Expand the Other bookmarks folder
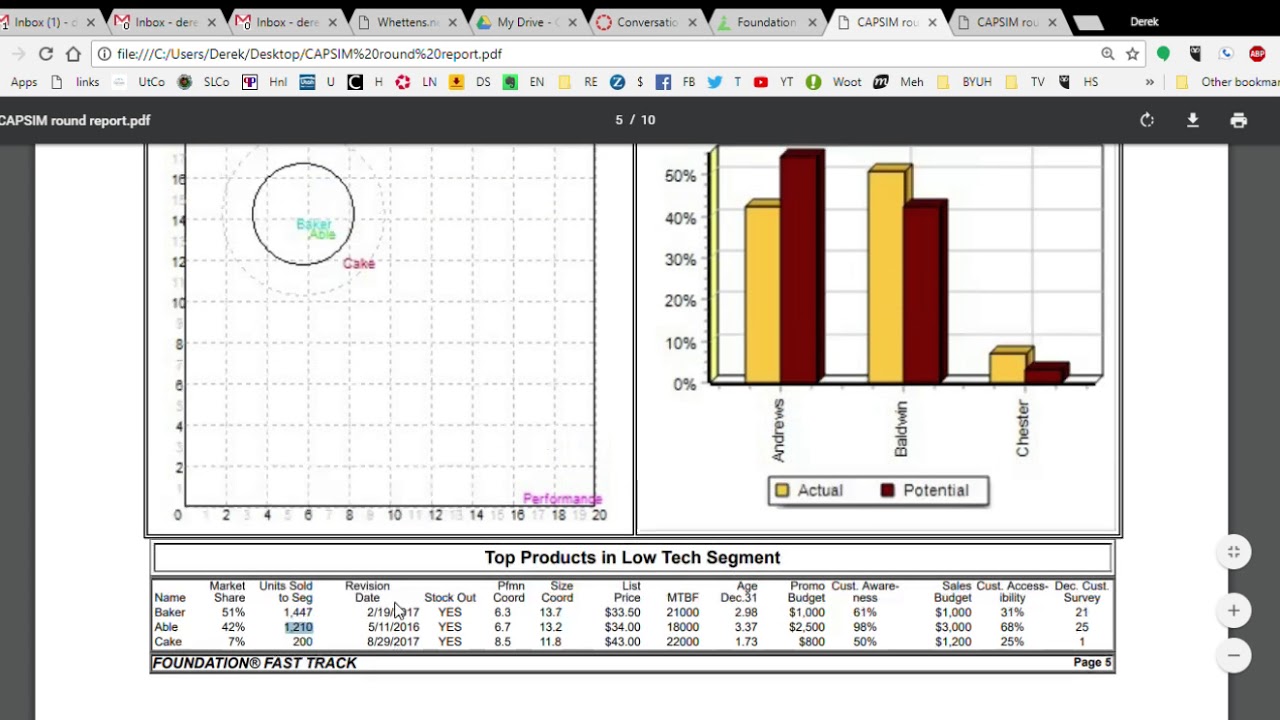This screenshot has width=1280, height=720. 1229,82
